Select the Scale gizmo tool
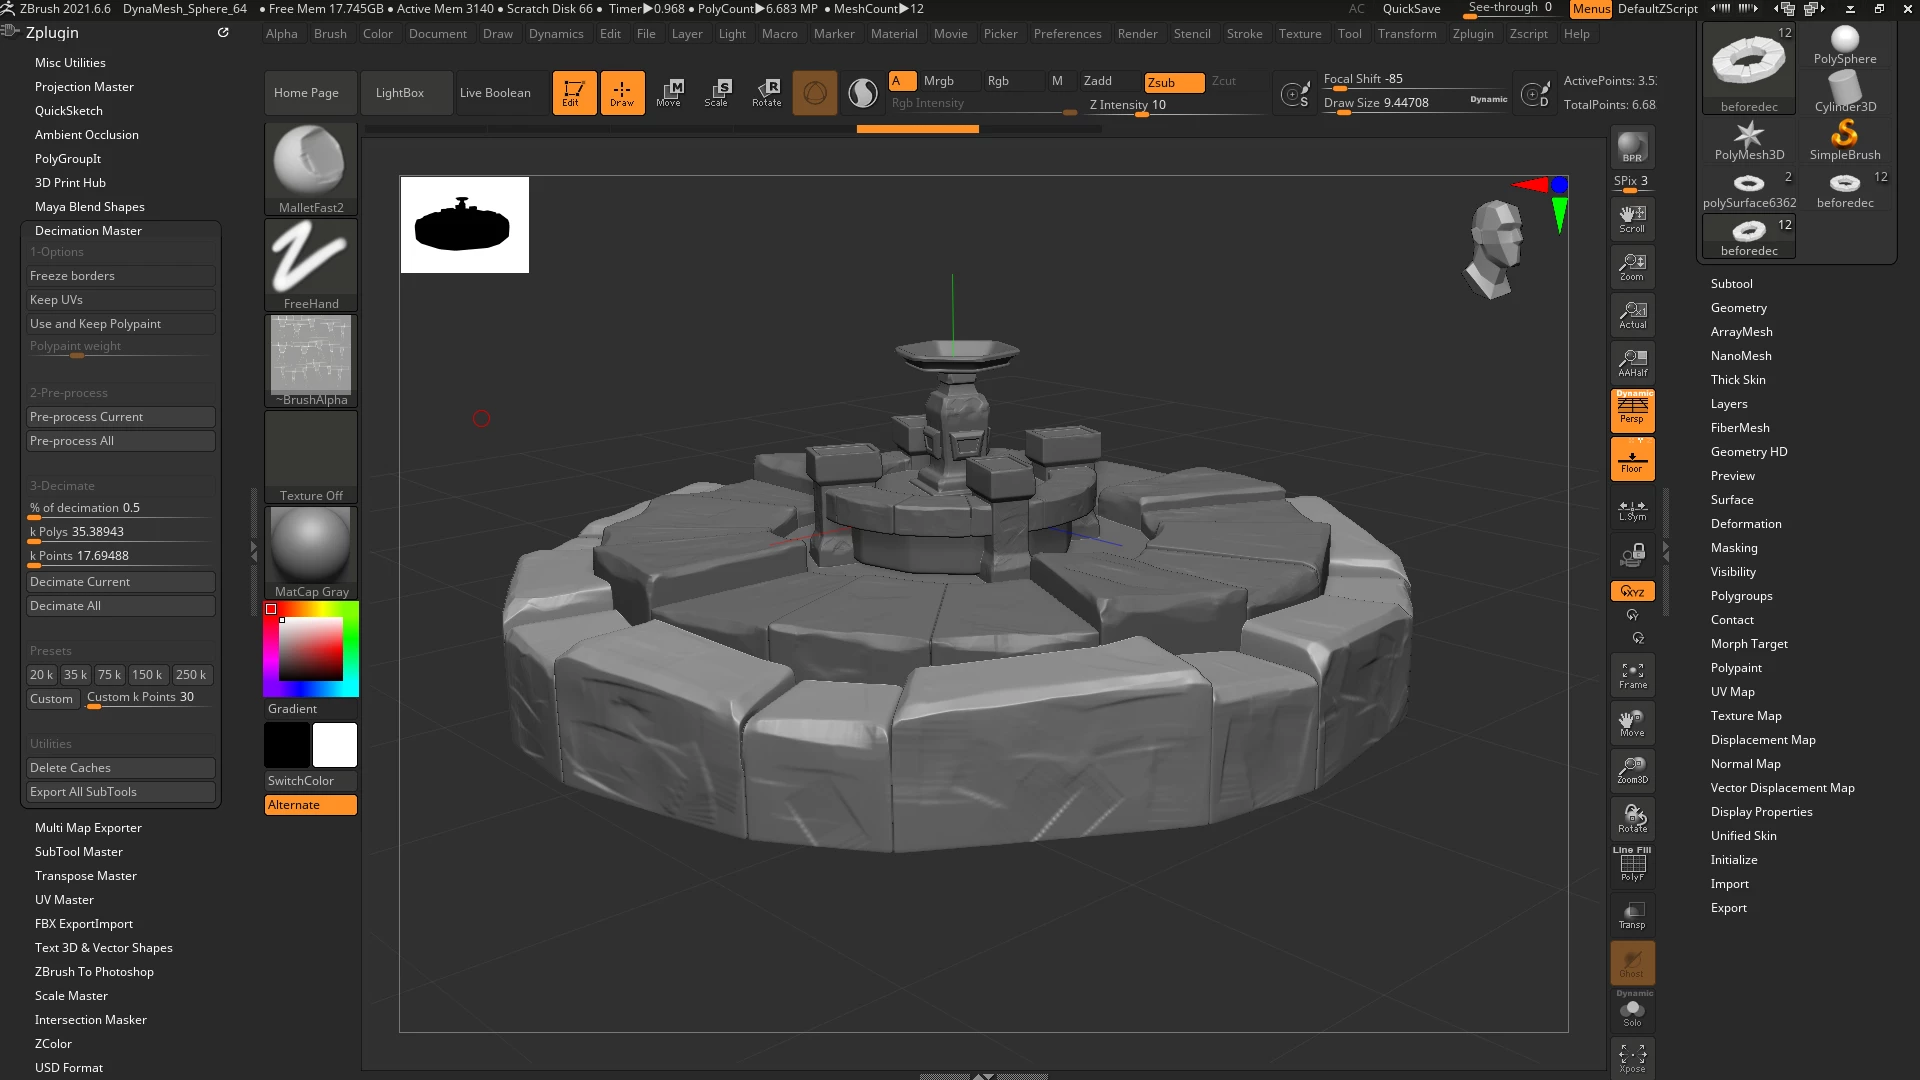 [716, 92]
